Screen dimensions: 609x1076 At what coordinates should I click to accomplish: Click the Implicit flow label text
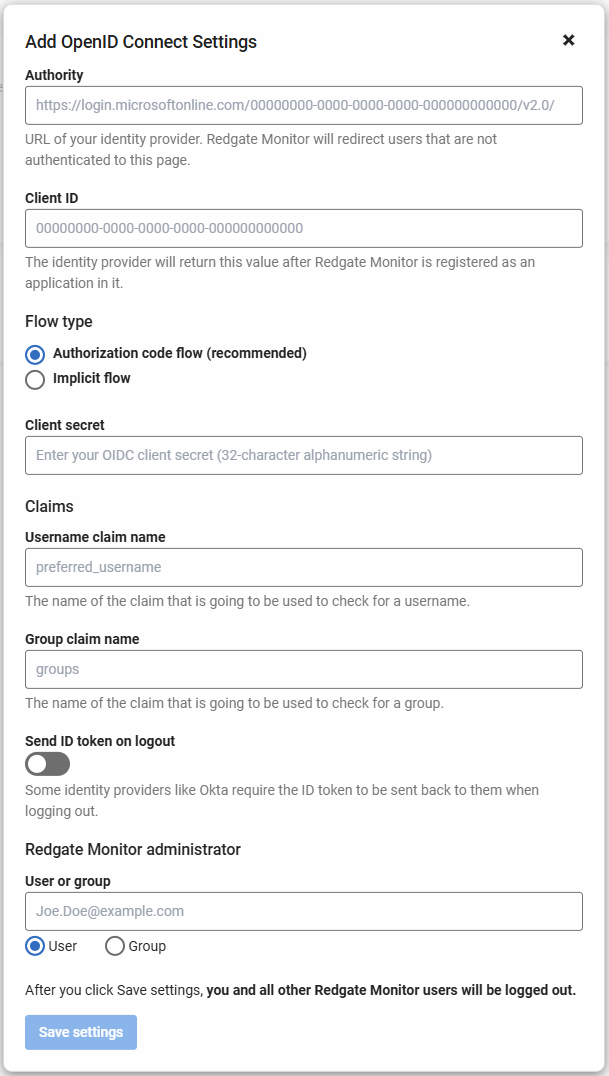pyautogui.click(x=92, y=378)
